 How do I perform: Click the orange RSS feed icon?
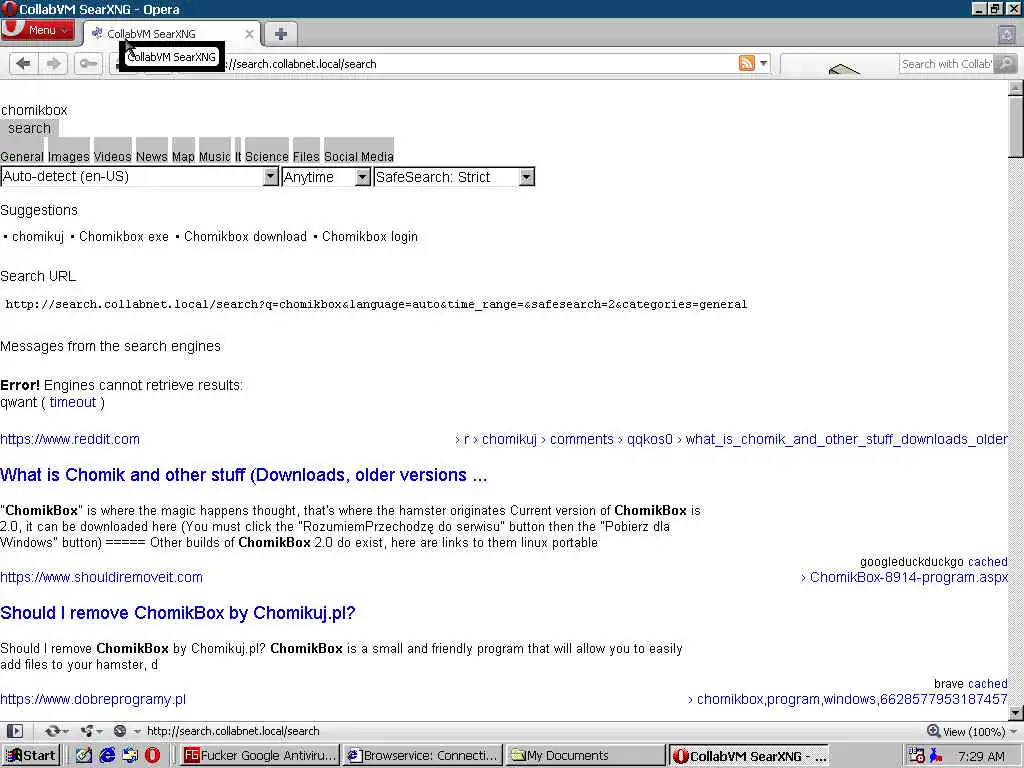746,63
